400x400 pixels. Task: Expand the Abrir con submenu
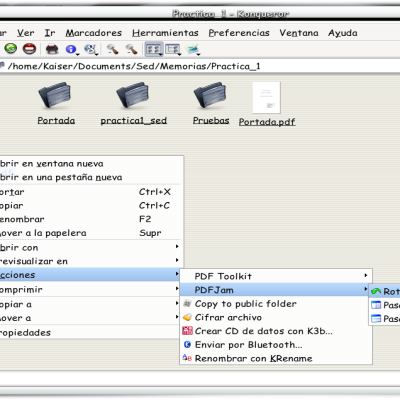pyautogui.click(x=91, y=248)
